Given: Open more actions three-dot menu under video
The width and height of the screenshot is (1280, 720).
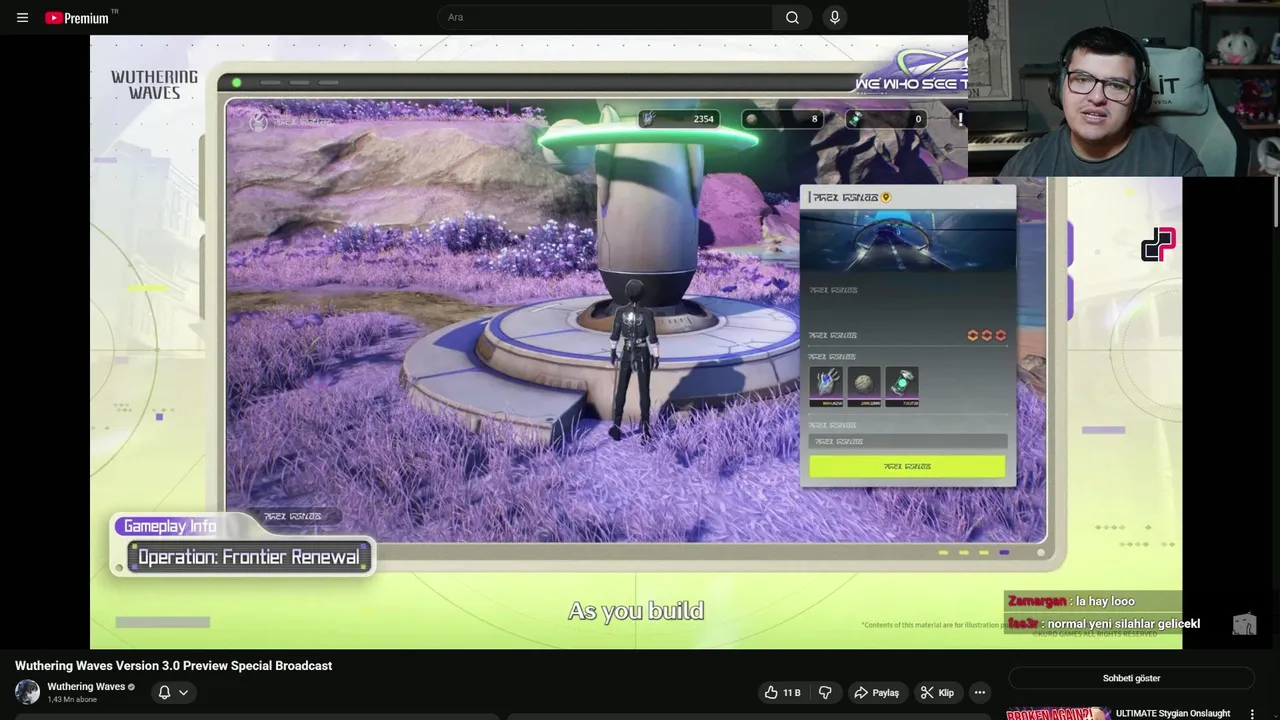Looking at the screenshot, I should (980, 692).
